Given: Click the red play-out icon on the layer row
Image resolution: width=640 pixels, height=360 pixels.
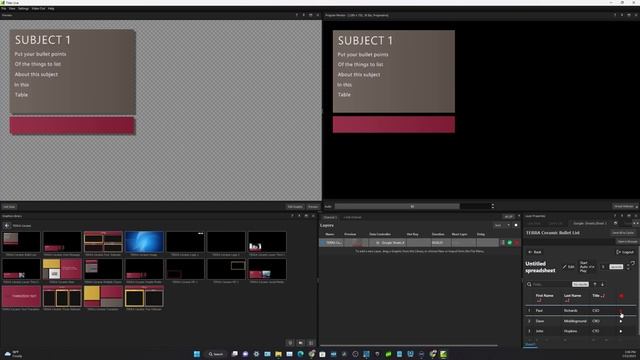Looking at the screenshot, I should pos(517,242).
